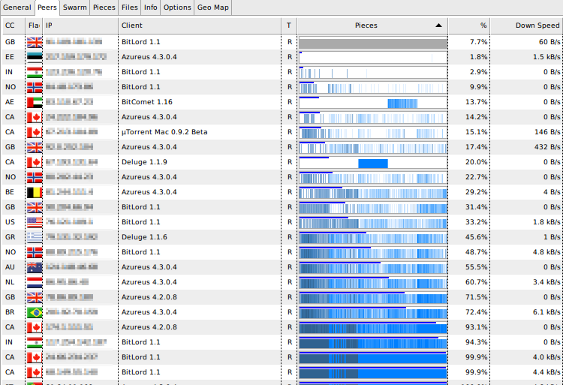Click the Australia flag icon
Screen dimensions: 563x385
click(34, 268)
